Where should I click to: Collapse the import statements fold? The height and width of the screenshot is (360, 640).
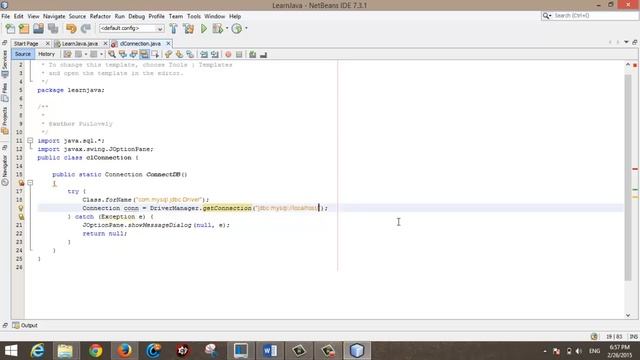point(30,140)
